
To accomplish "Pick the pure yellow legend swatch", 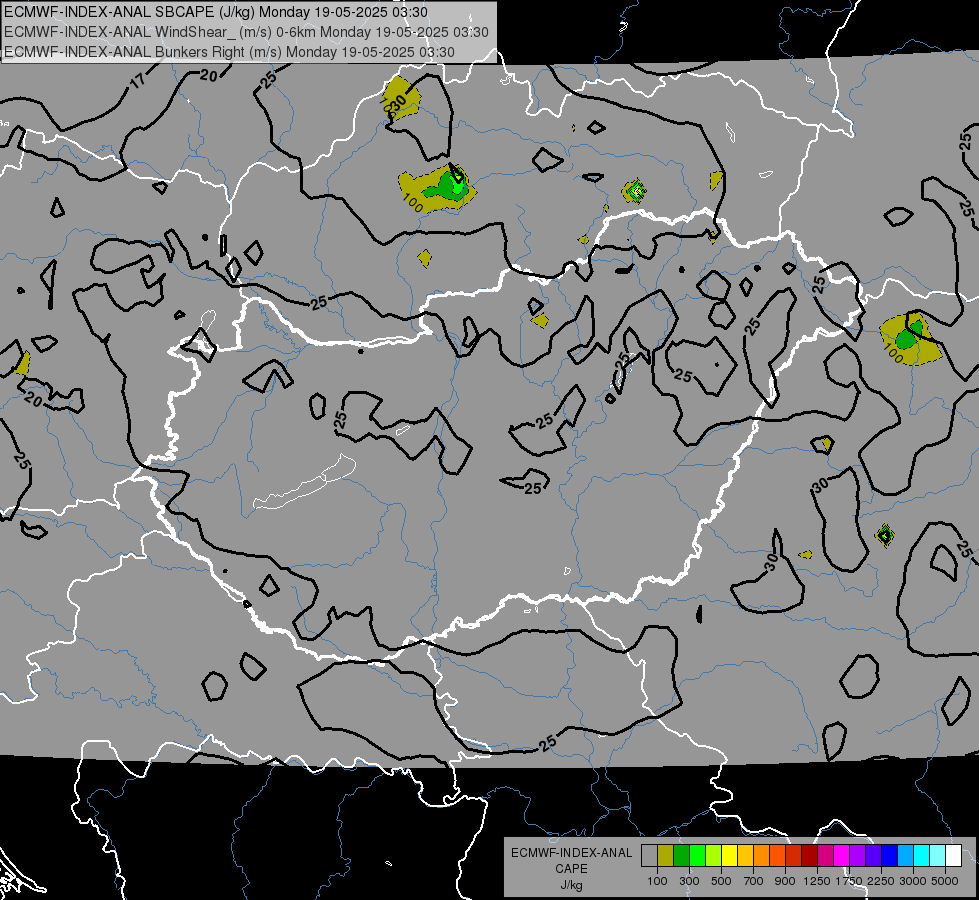I will tap(729, 856).
